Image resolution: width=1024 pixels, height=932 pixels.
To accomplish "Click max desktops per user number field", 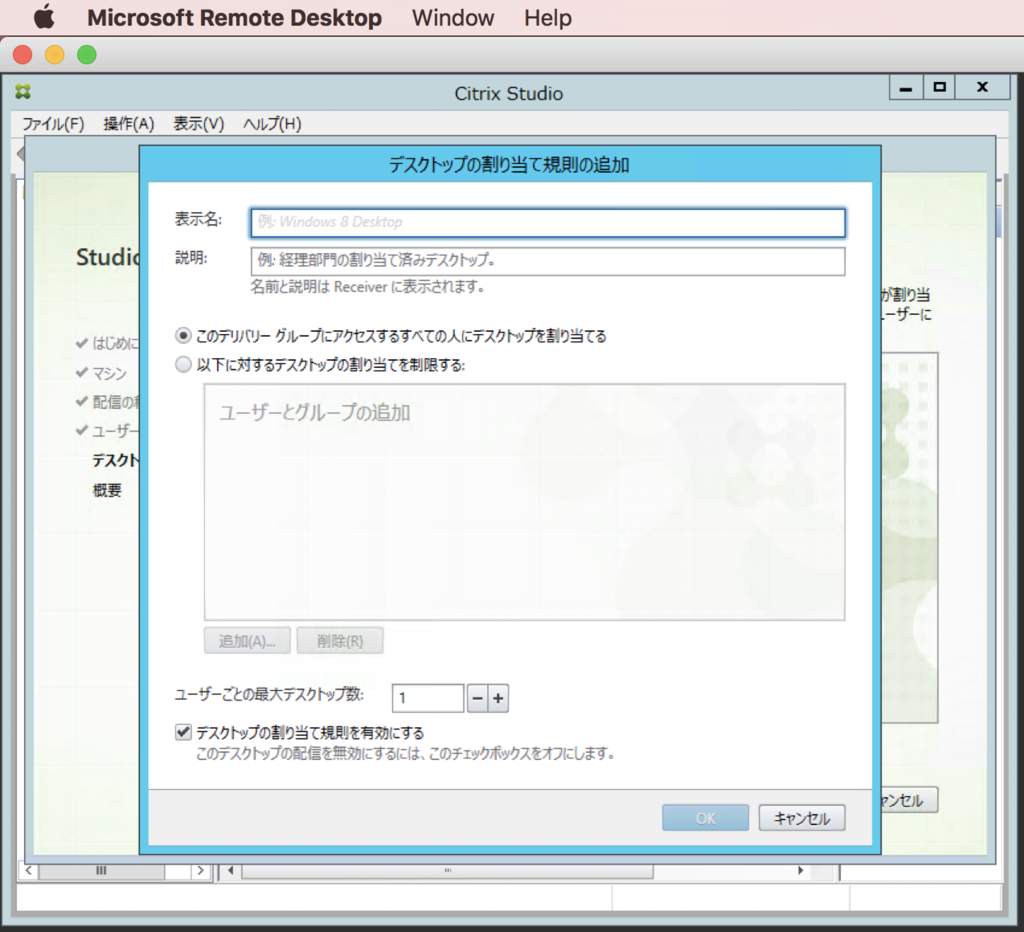I will coord(428,698).
